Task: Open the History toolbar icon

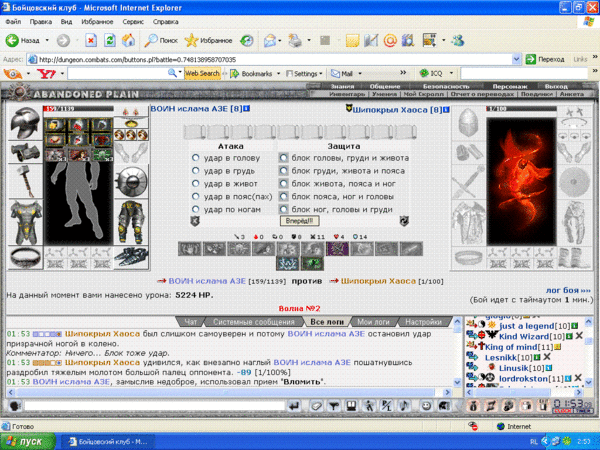Action: (x=247, y=40)
